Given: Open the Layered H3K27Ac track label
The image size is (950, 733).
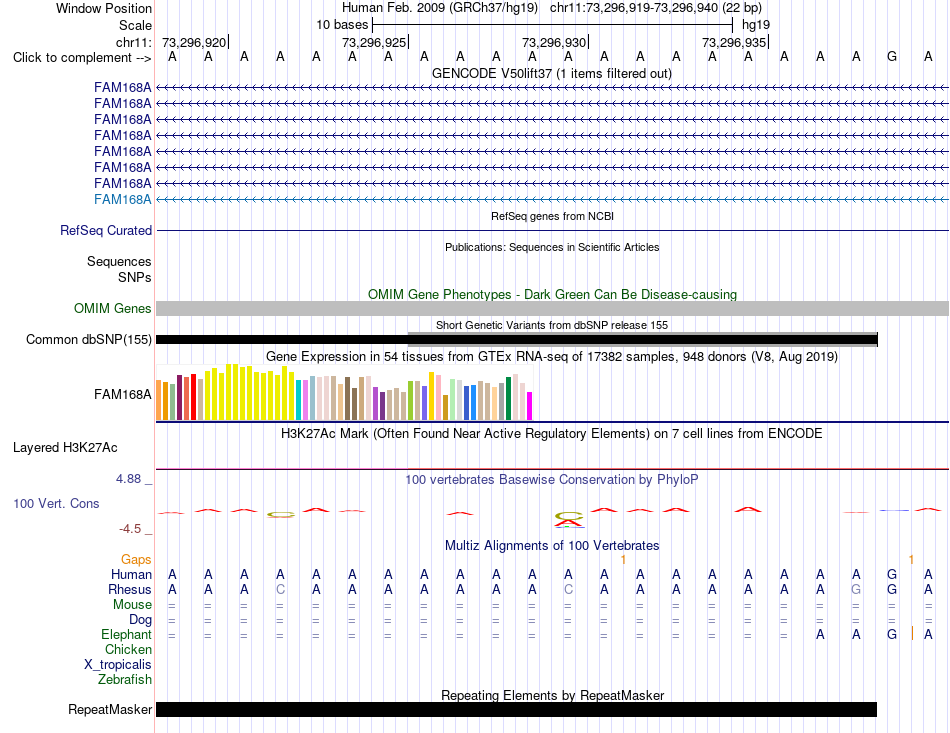Looking at the screenshot, I should pyautogui.click(x=65, y=448).
